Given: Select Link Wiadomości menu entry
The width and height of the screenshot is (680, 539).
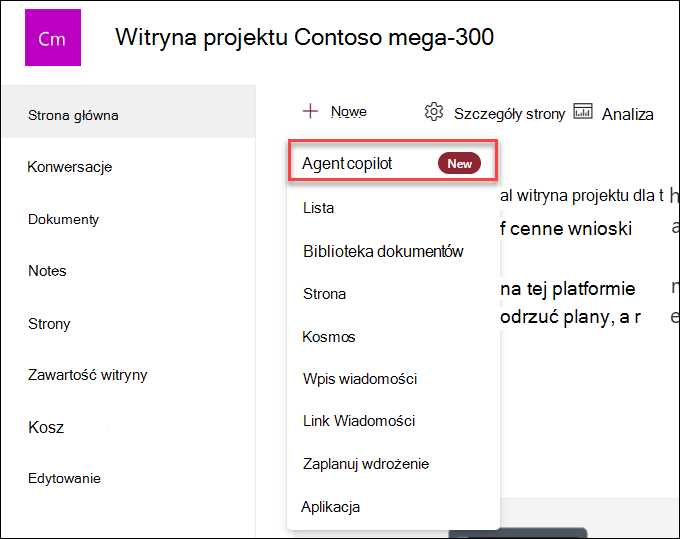Looking at the screenshot, I should (359, 421).
